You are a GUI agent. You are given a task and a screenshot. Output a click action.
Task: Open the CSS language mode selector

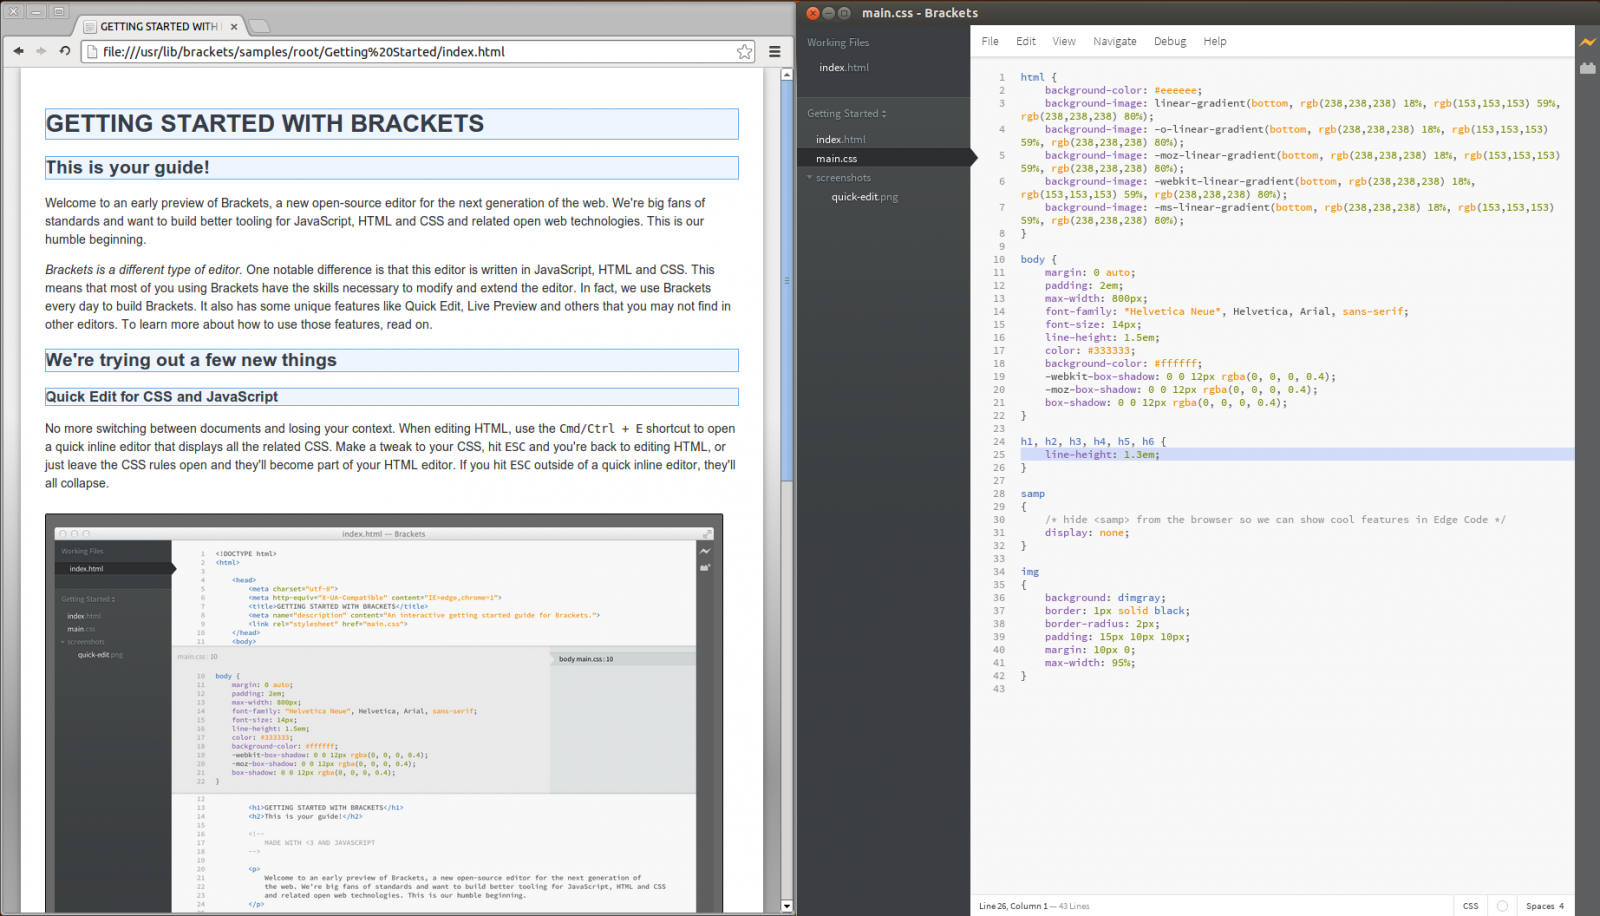pyautogui.click(x=1470, y=906)
